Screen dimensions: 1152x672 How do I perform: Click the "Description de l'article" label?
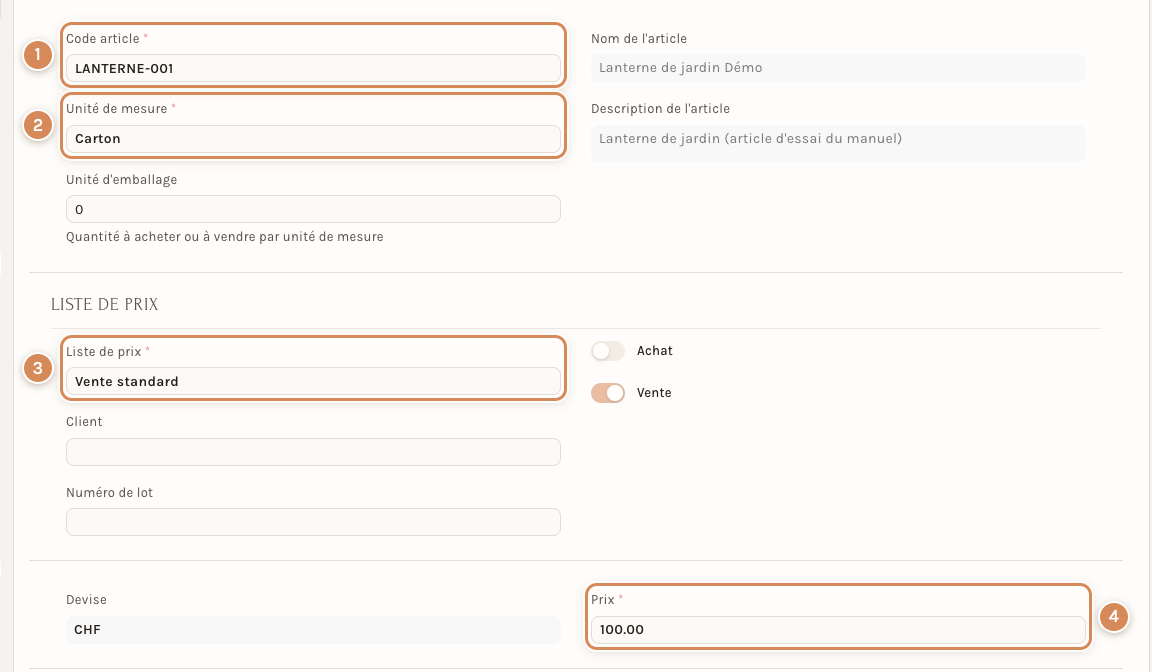coord(660,109)
